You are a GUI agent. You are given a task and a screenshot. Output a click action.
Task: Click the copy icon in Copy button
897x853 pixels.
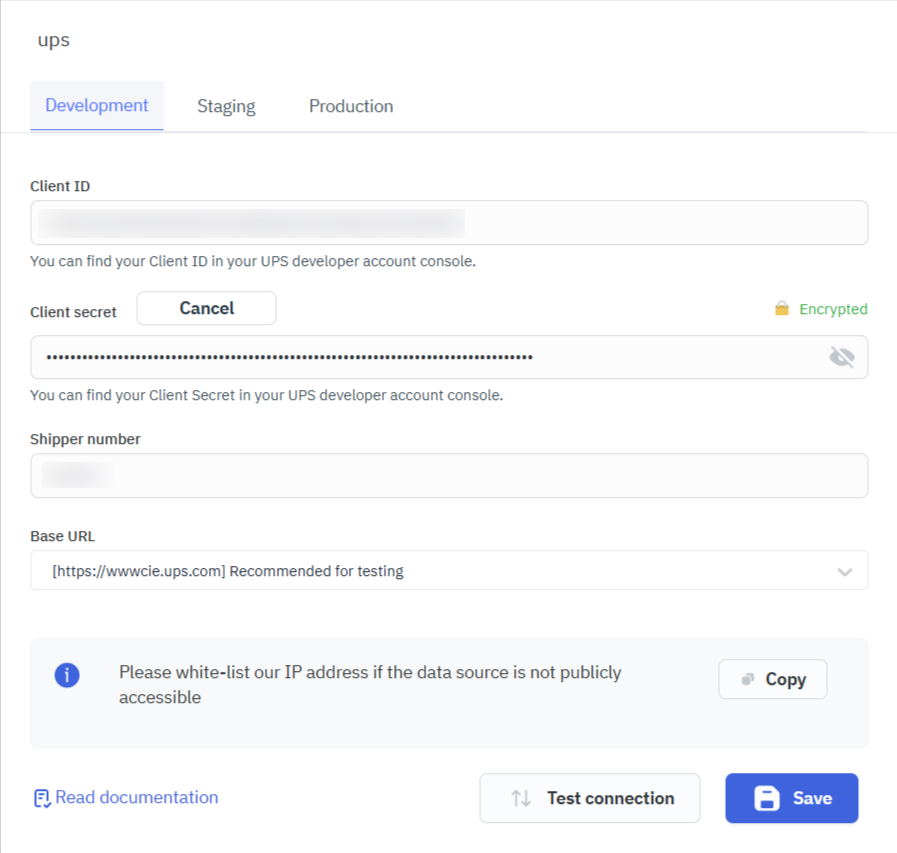point(747,679)
